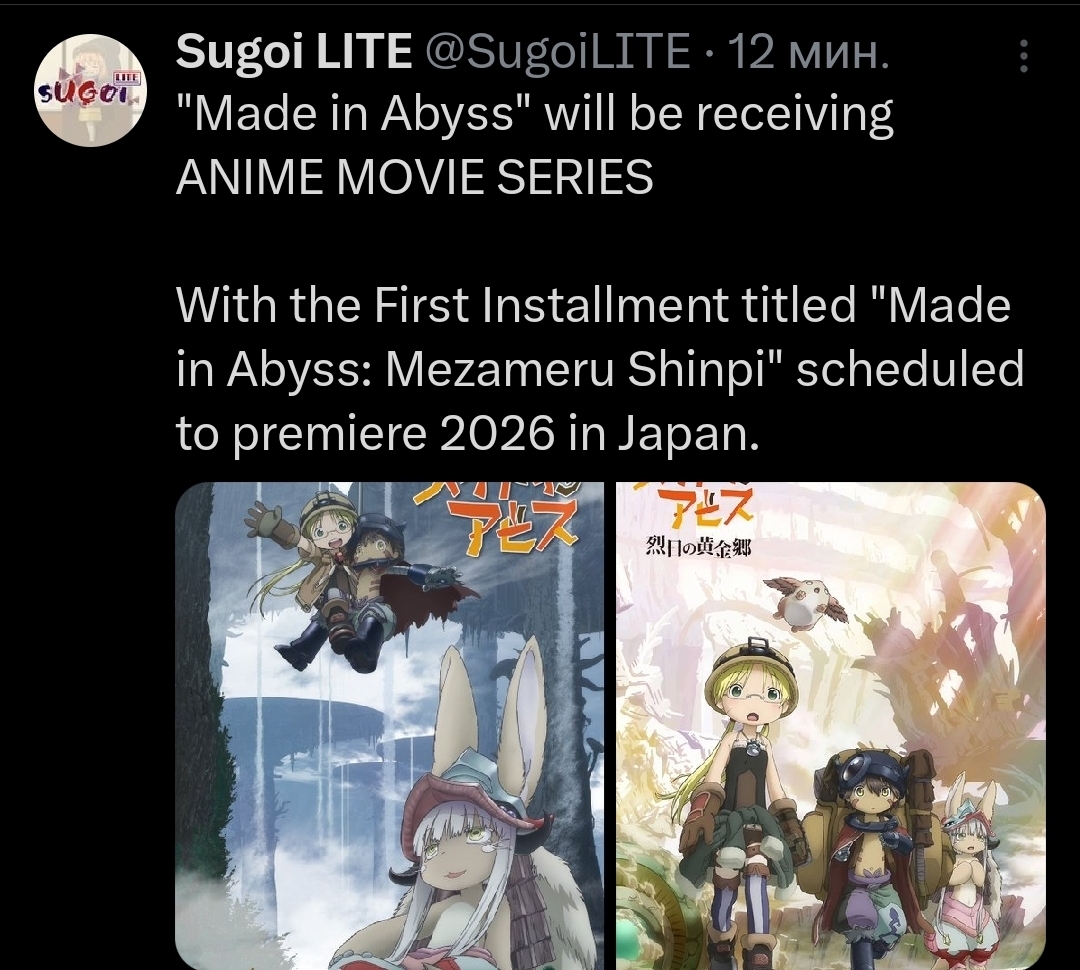Image resolution: width=1080 pixels, height=970 pixels.
Task: Select the line "Made in Abyss" will be receiving
Action: coord(534,114)
